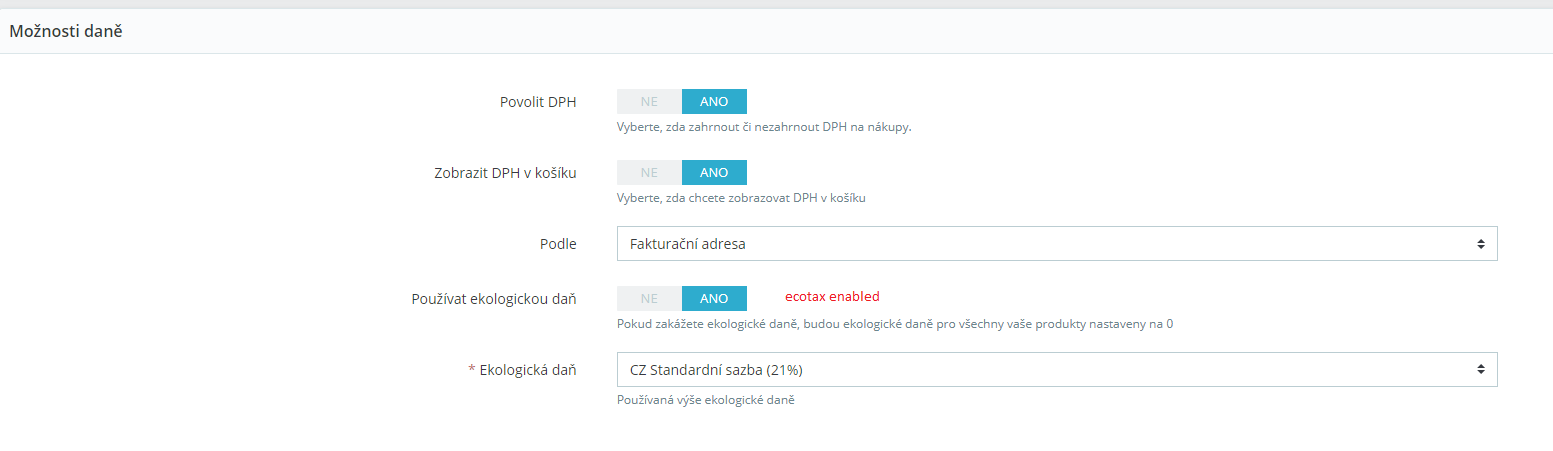Disable Zobrazit DPH v košíku with NE
The image size is (1553, 451).
[649, 173]
